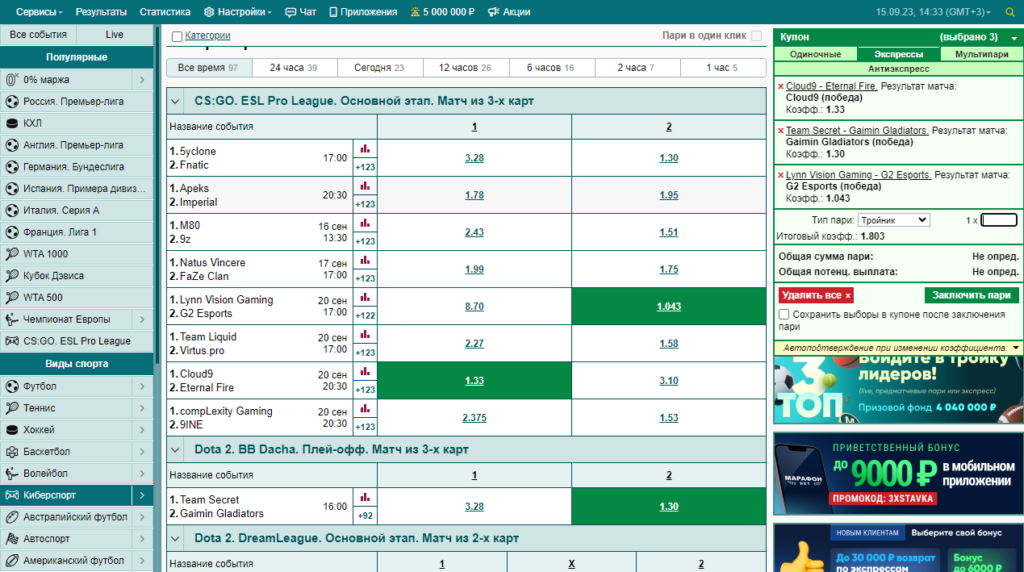Viewport: 1024px width, 572px height.
Task: Open statistics icon for 5yclone vs Fnatic
Action: click(x=365, y=150)
